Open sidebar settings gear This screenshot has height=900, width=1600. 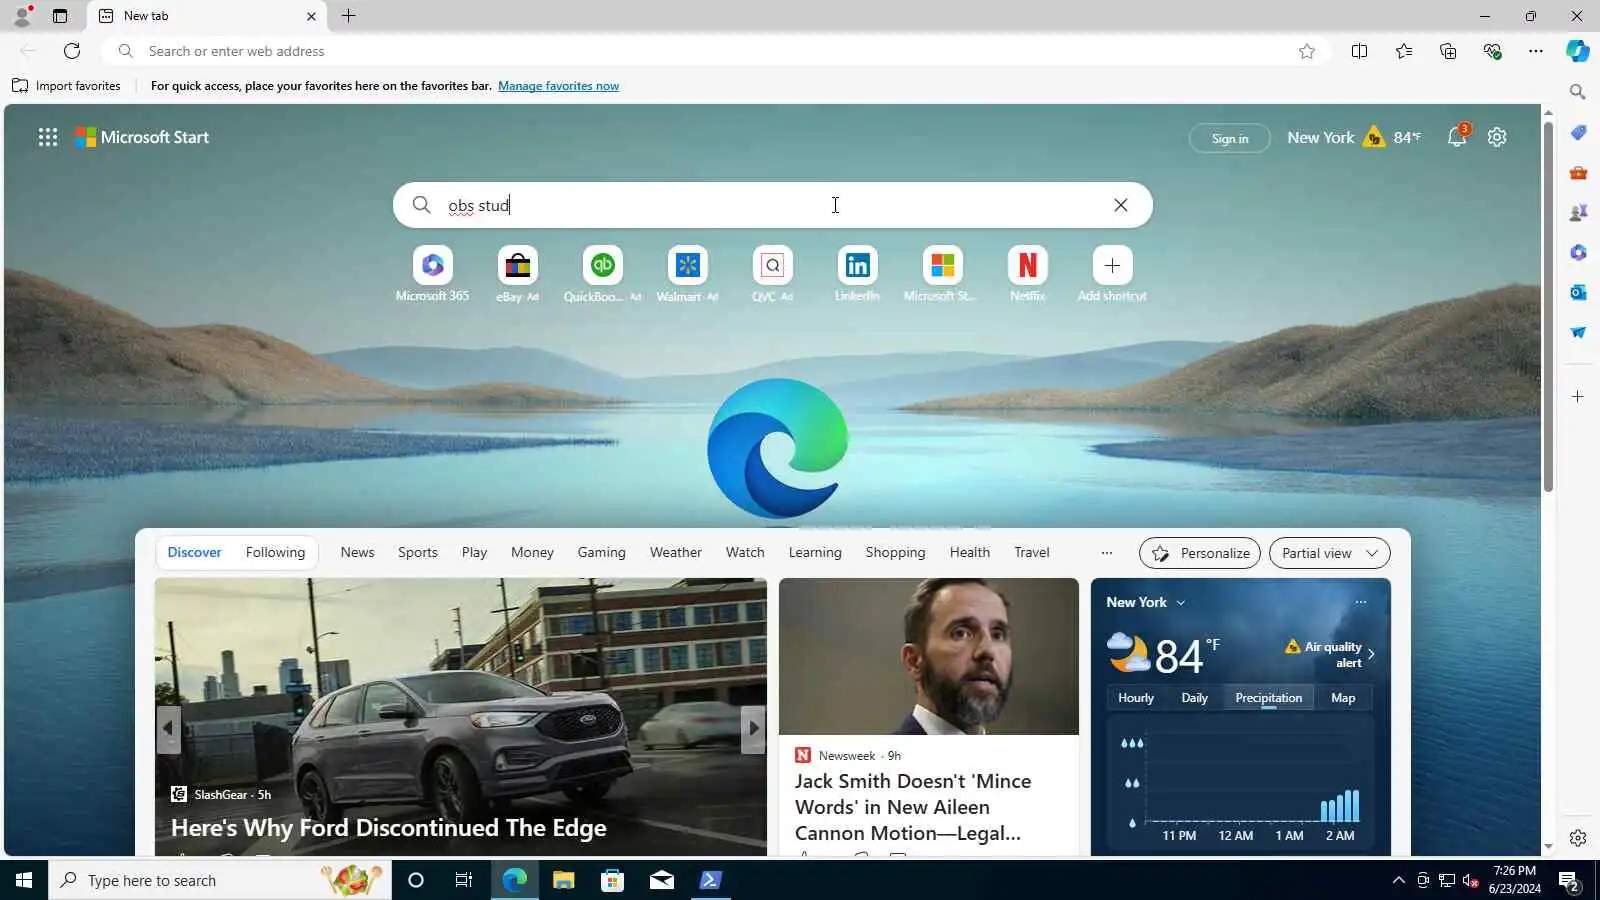pos(1578,838)
